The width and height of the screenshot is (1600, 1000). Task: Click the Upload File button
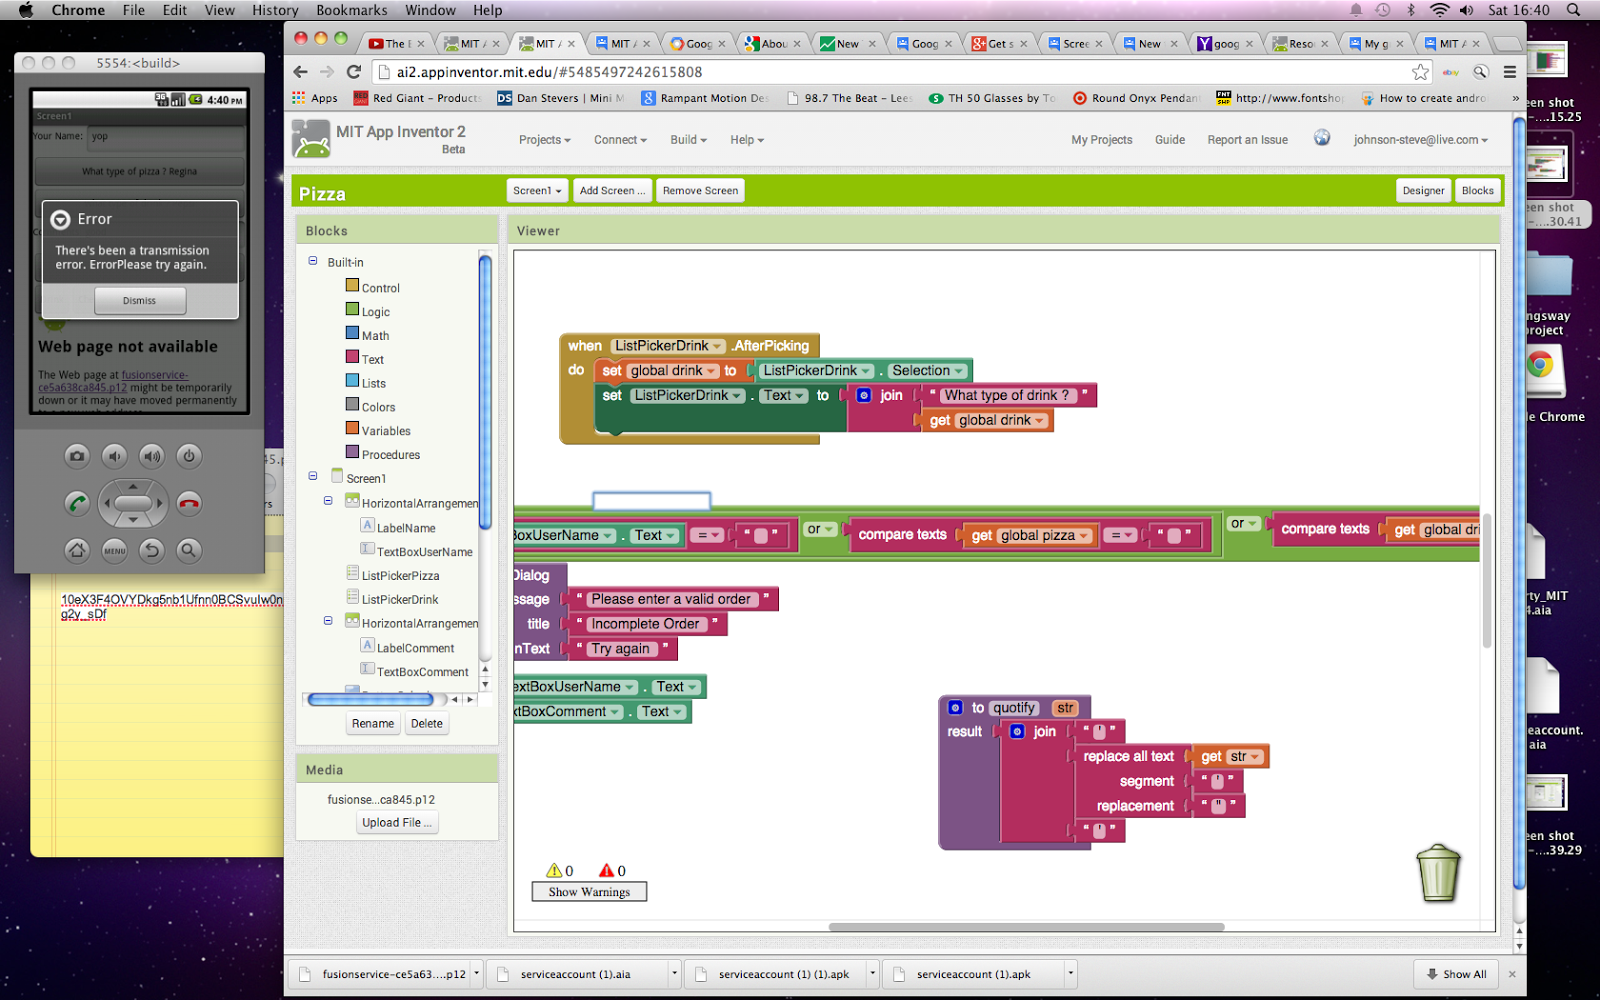[x=397, y=822]
